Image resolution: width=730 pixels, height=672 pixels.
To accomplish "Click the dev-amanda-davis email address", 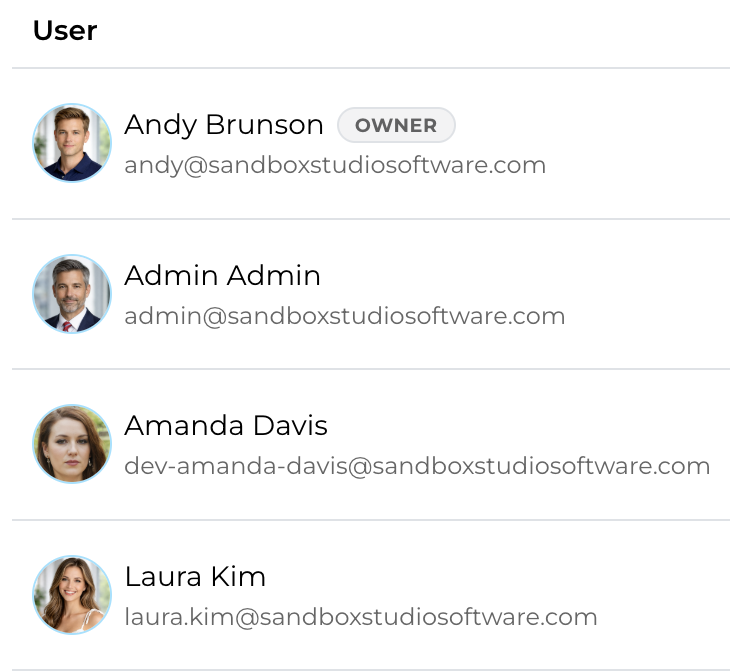I will (417, 466).
